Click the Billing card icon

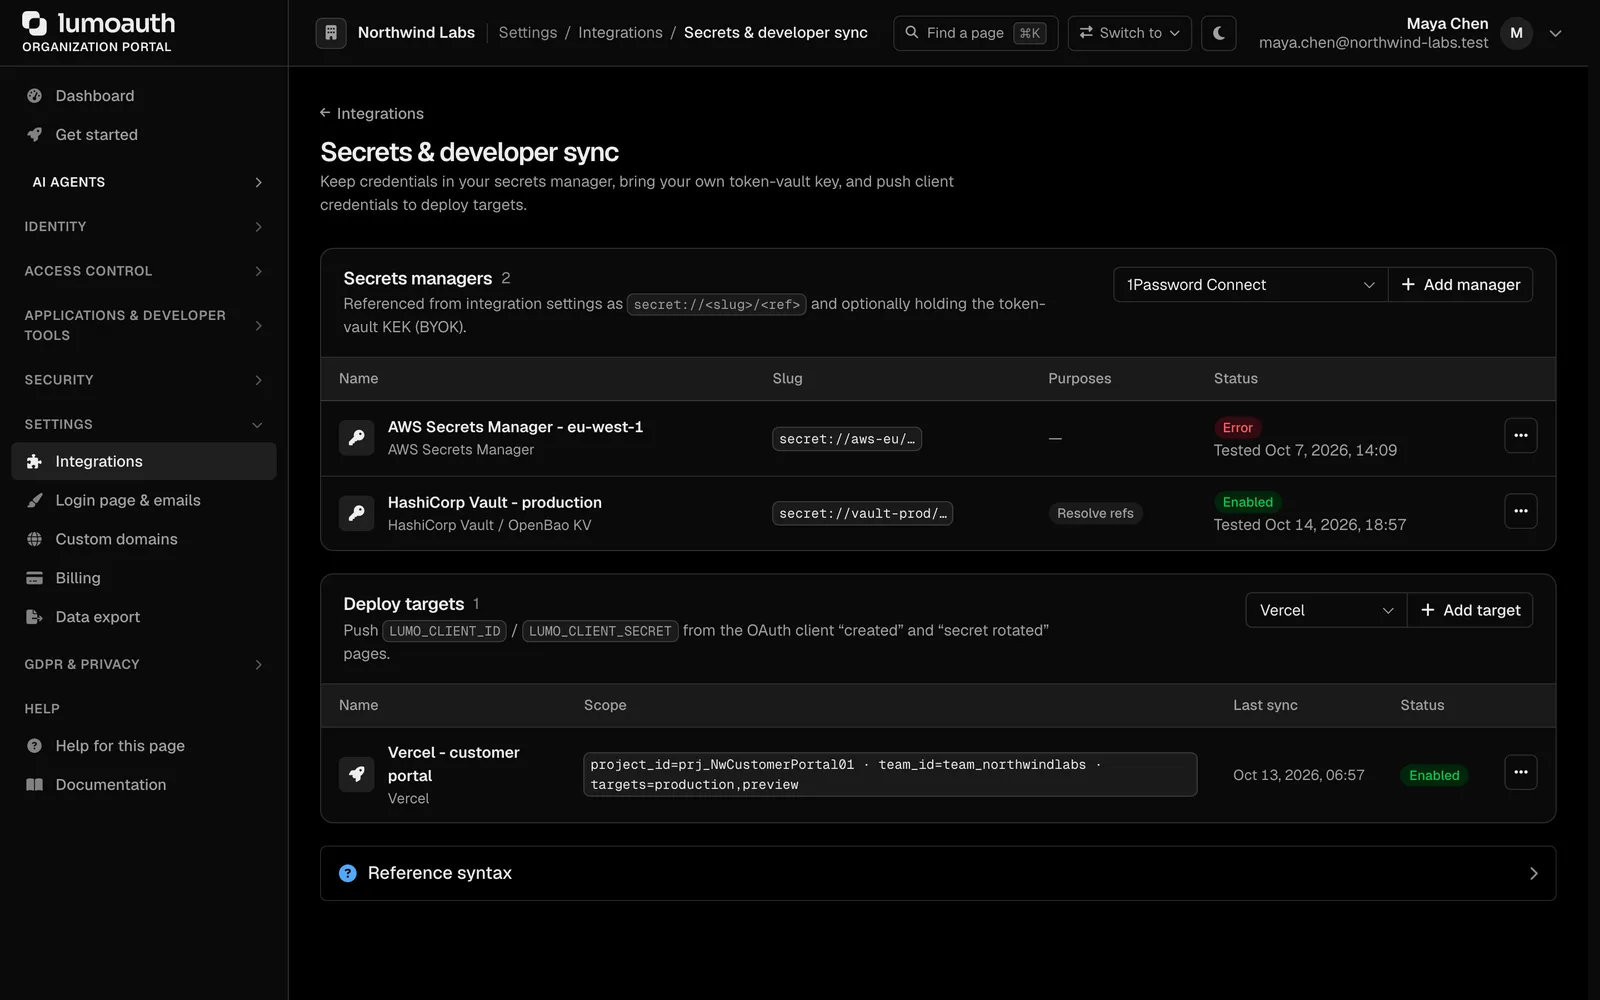(34, 578)
